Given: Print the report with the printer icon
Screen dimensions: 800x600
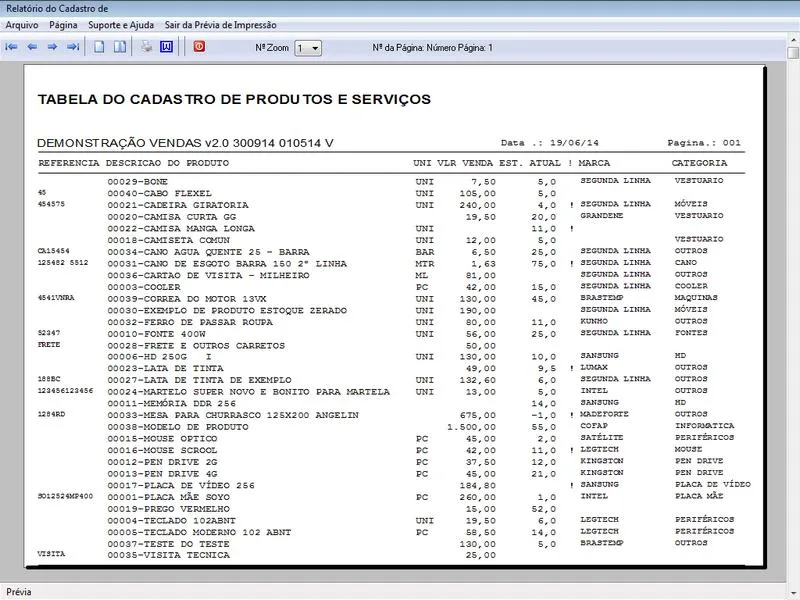Looking at the screenshot, I should tap(146, 47).
